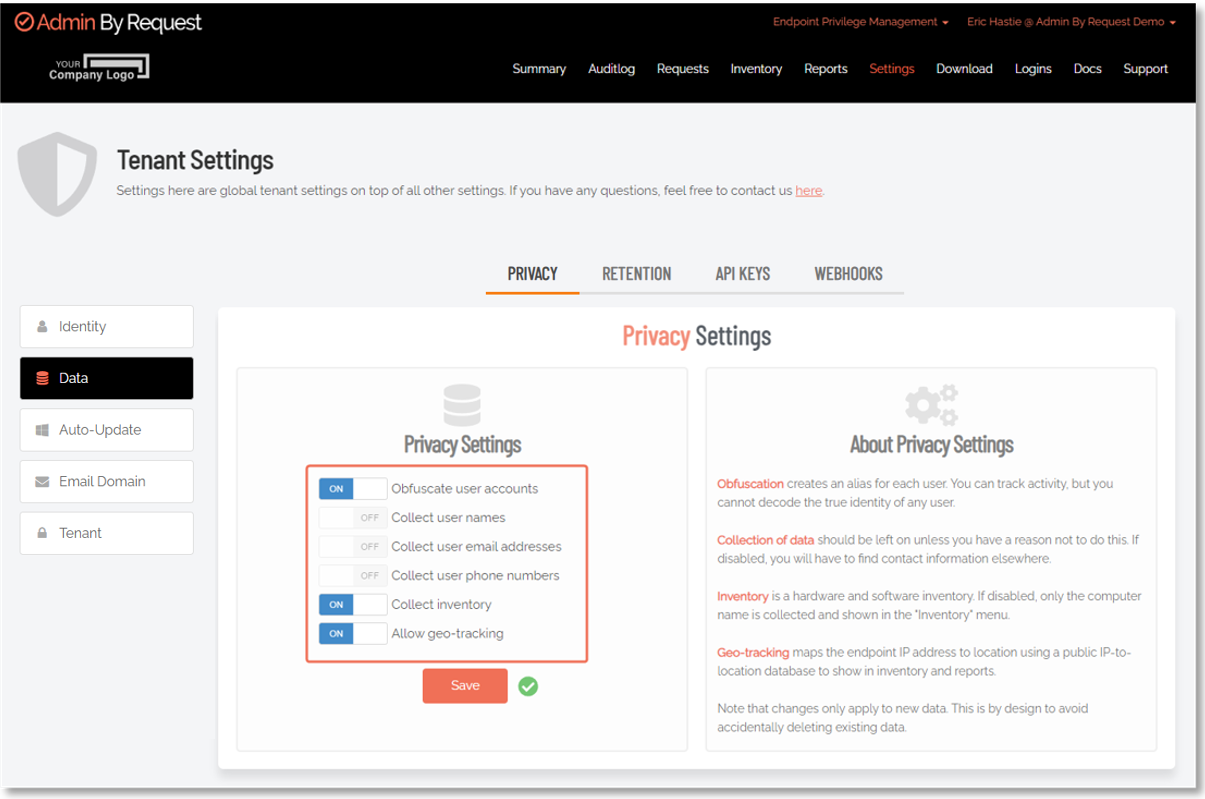The image size is (1205, 799).
Task: Turn on Collect user email addresses
Action: coord(352,547)
